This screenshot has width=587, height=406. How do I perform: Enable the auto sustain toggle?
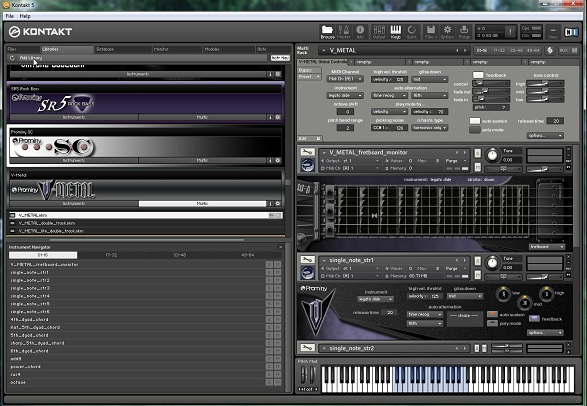(475, 121)
